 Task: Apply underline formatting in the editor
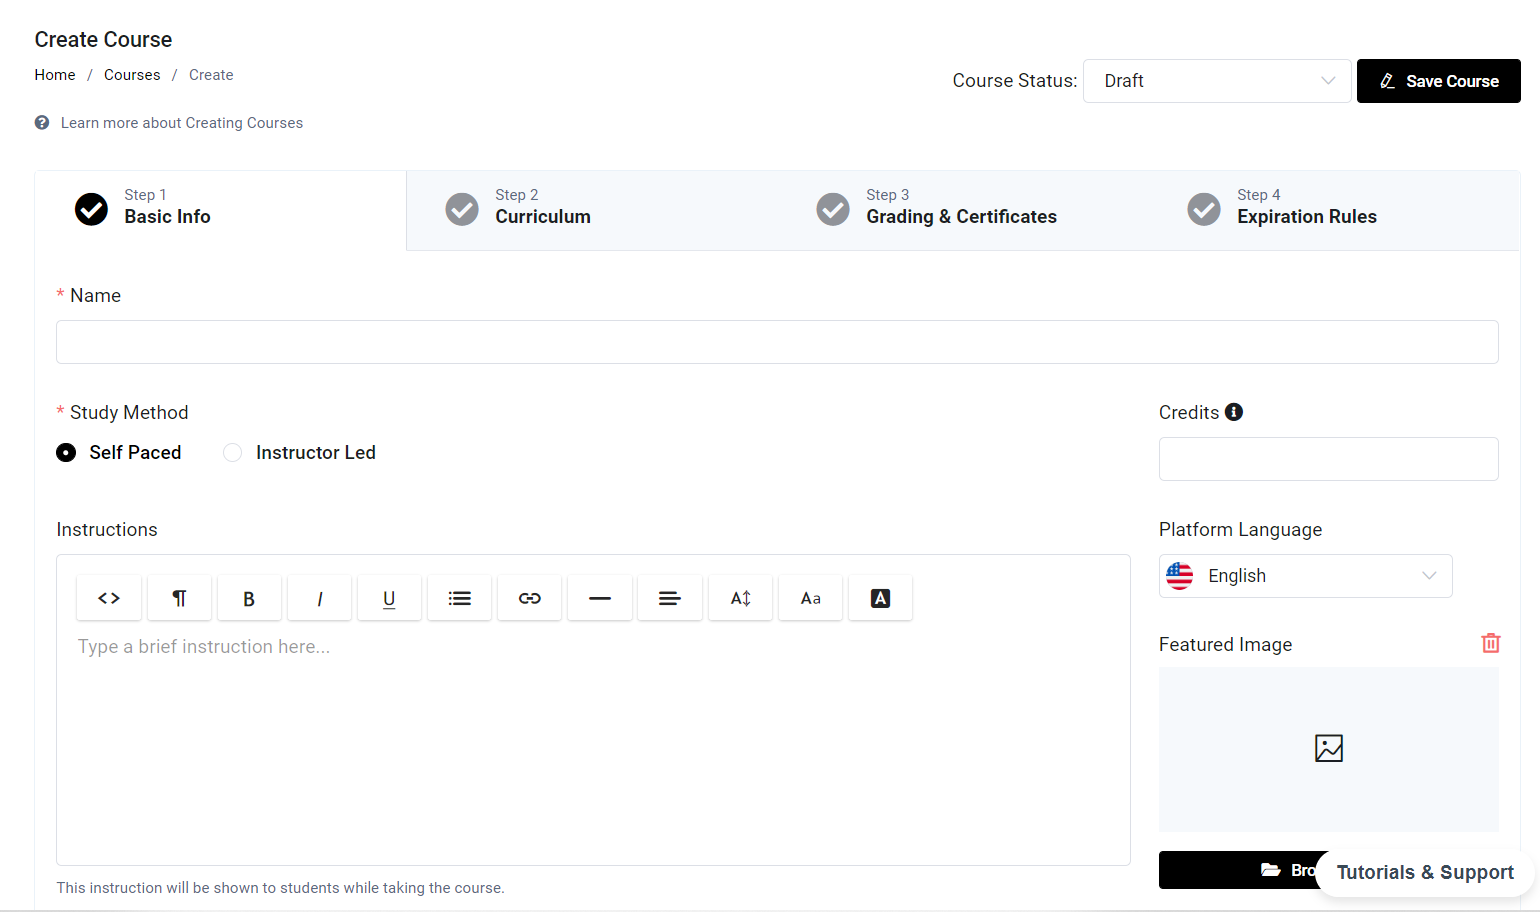point(389,598)
